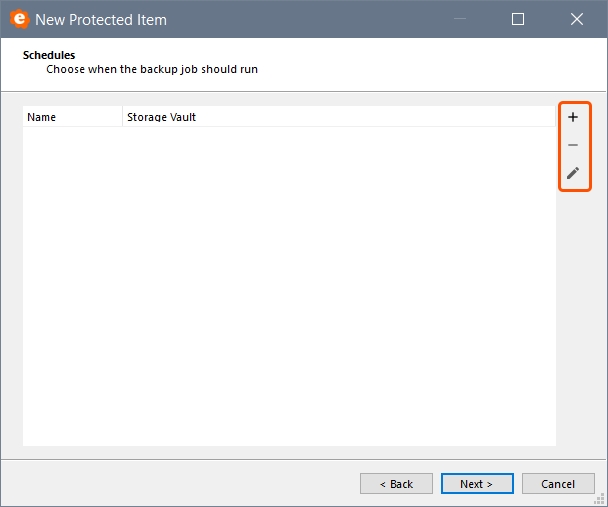Maximize the New Protected Item window
Viewport: 608px width, 507px height.
coord(518,19)
